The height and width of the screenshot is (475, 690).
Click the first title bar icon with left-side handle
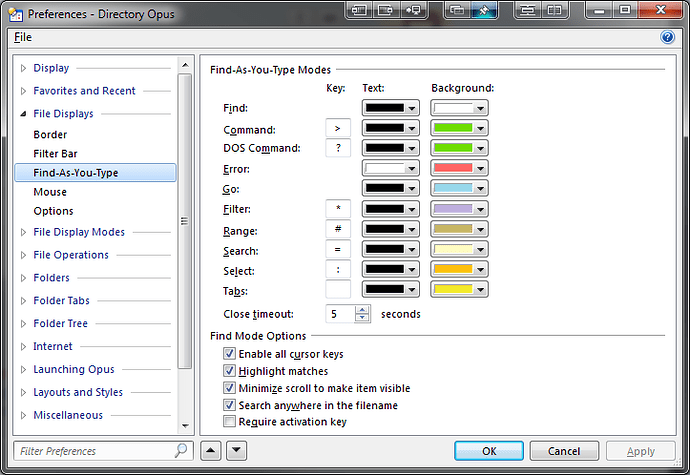pyautogui.click(x=360, y=10)
